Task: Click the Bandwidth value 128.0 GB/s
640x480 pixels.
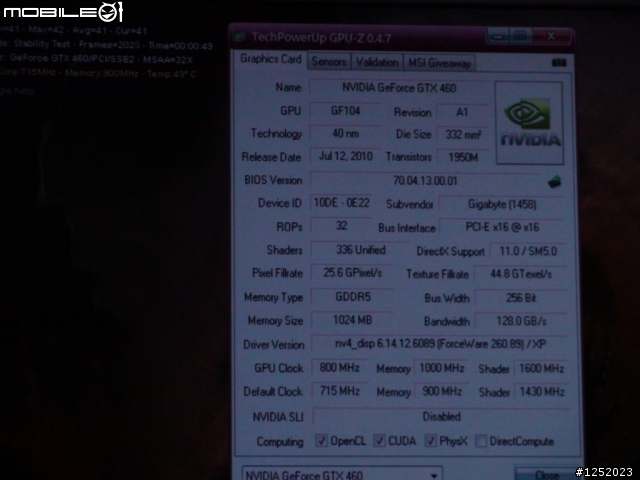Action: [x=521, y=321]
